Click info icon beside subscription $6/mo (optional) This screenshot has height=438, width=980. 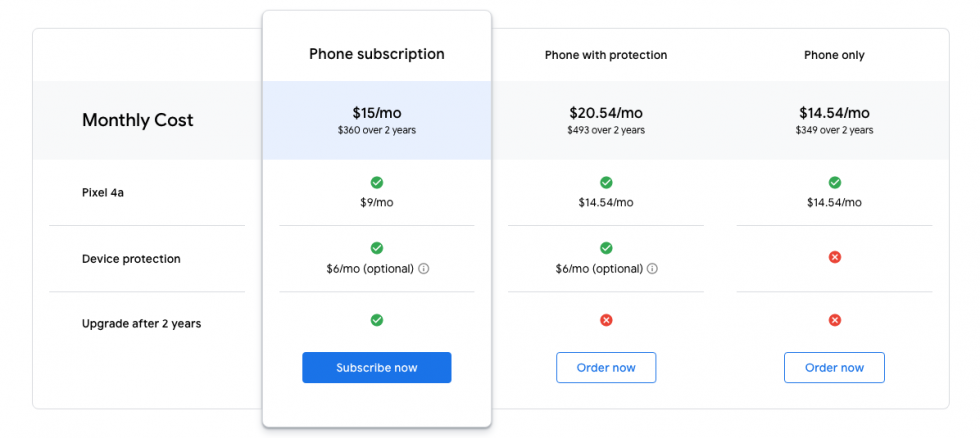pyautogui.click(x=424, y=269)
